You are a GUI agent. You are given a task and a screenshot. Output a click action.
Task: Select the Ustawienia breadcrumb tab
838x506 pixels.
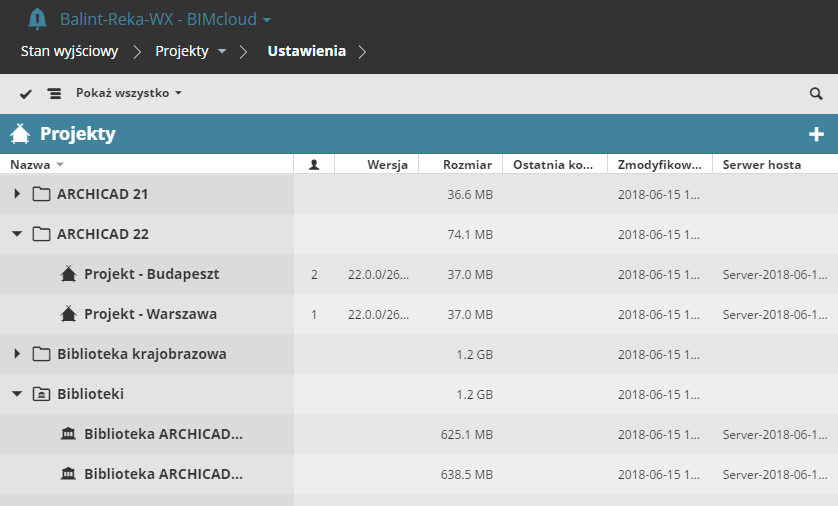306,51
